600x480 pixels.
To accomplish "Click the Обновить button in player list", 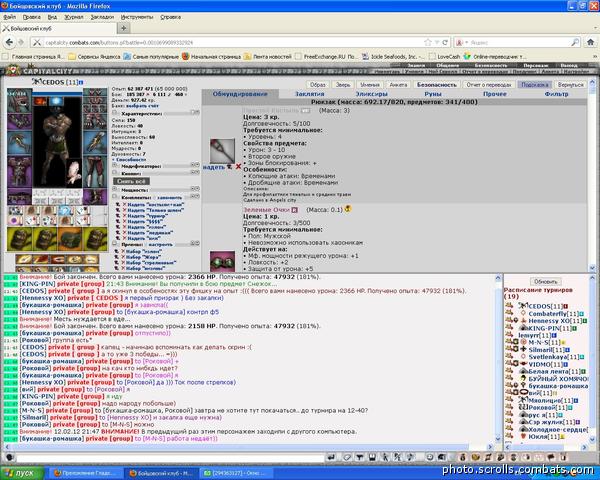I will [x=546, y=281].
